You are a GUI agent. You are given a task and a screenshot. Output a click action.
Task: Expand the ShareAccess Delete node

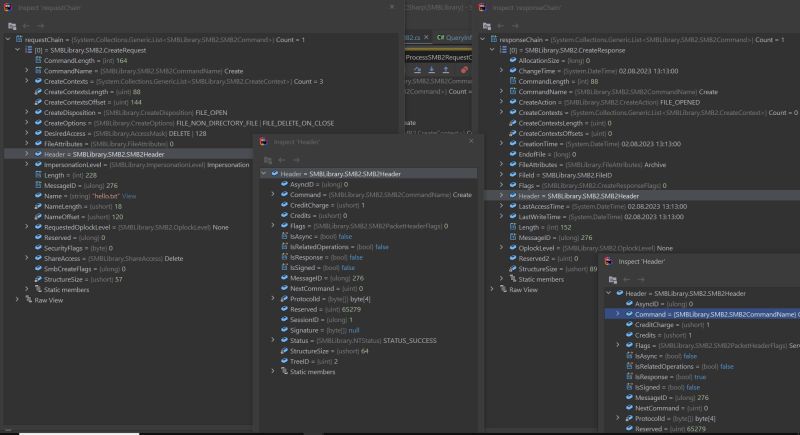click(x=27, y=258)
